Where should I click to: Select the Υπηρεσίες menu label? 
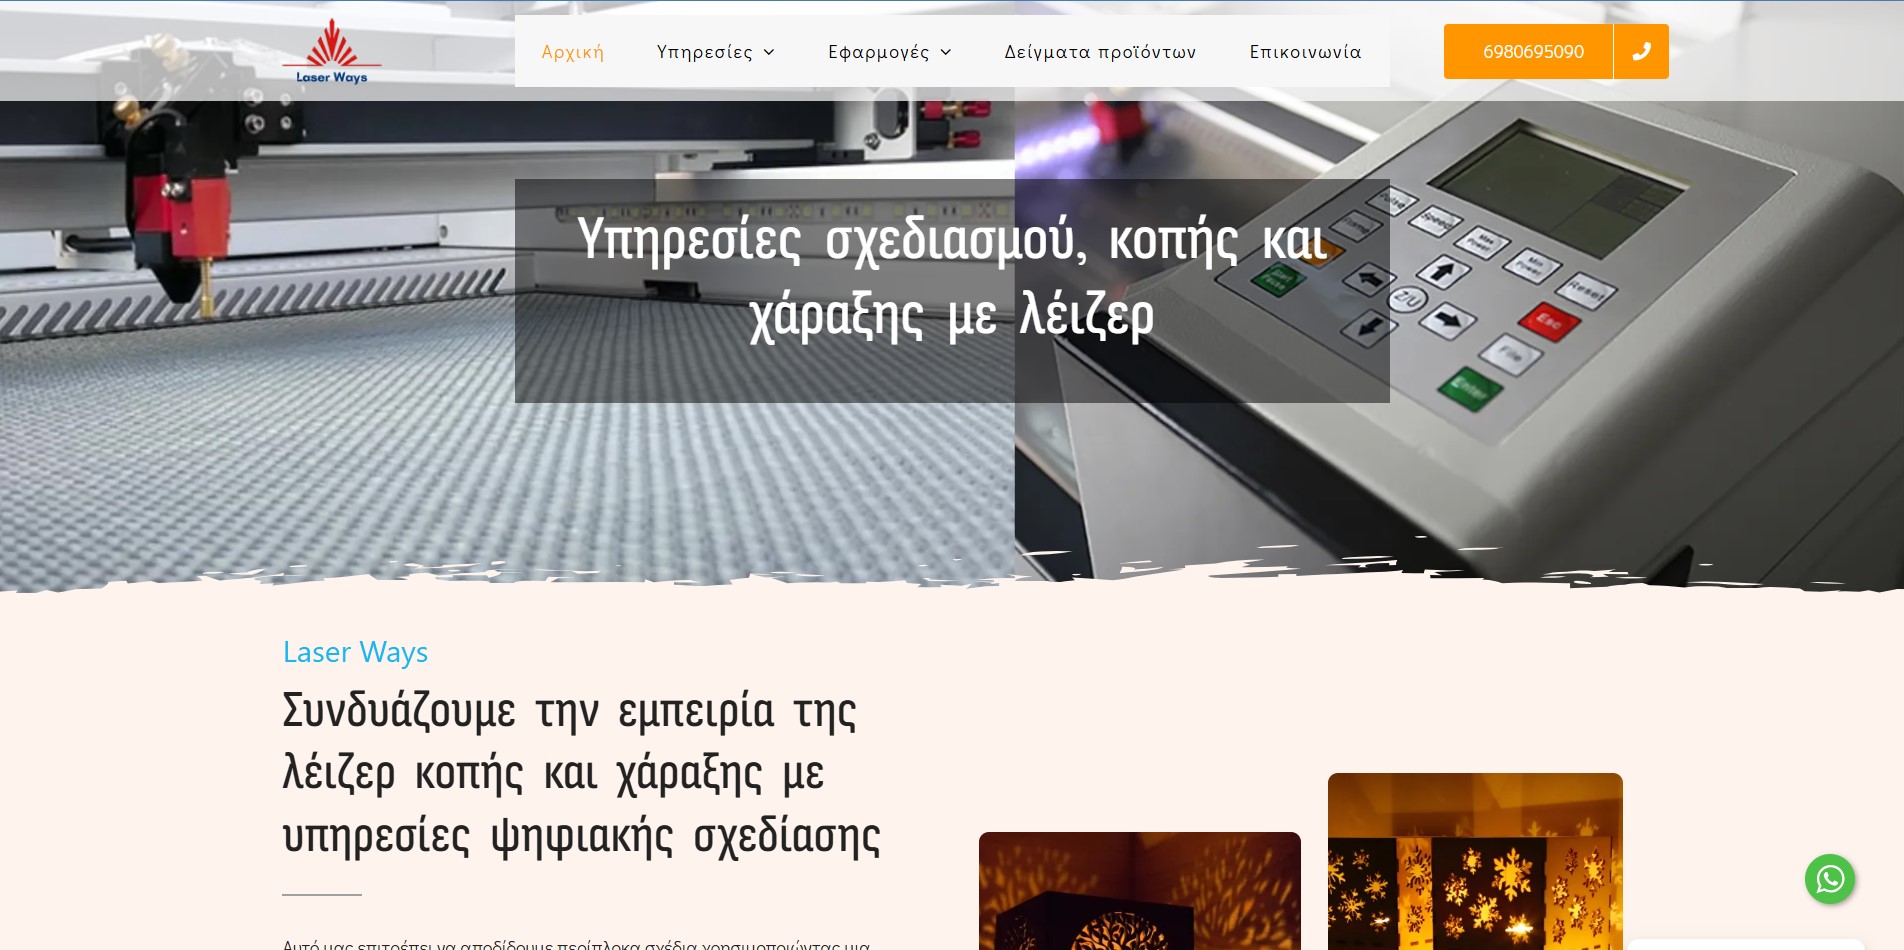click(704, 52)
